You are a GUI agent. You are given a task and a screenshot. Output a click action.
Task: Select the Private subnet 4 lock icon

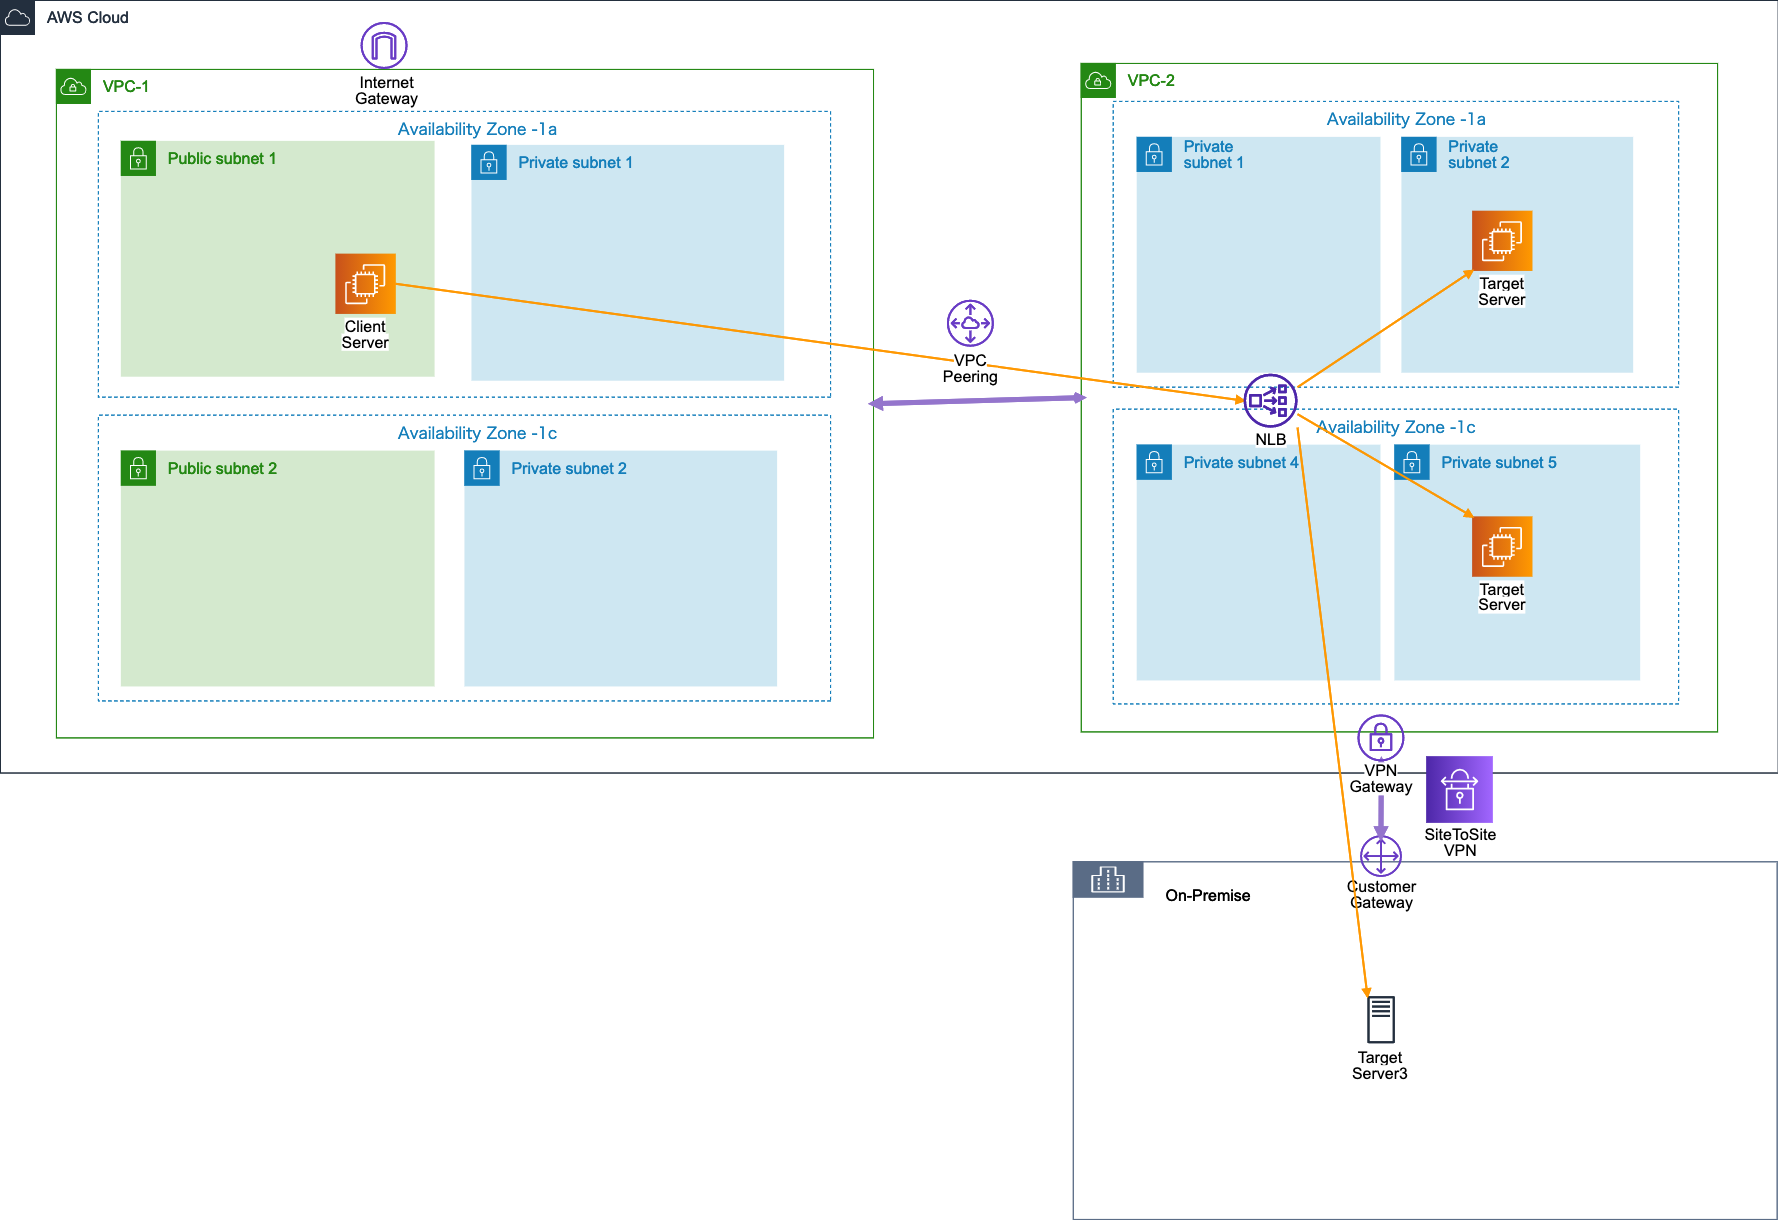click(x=1154, y=462)
